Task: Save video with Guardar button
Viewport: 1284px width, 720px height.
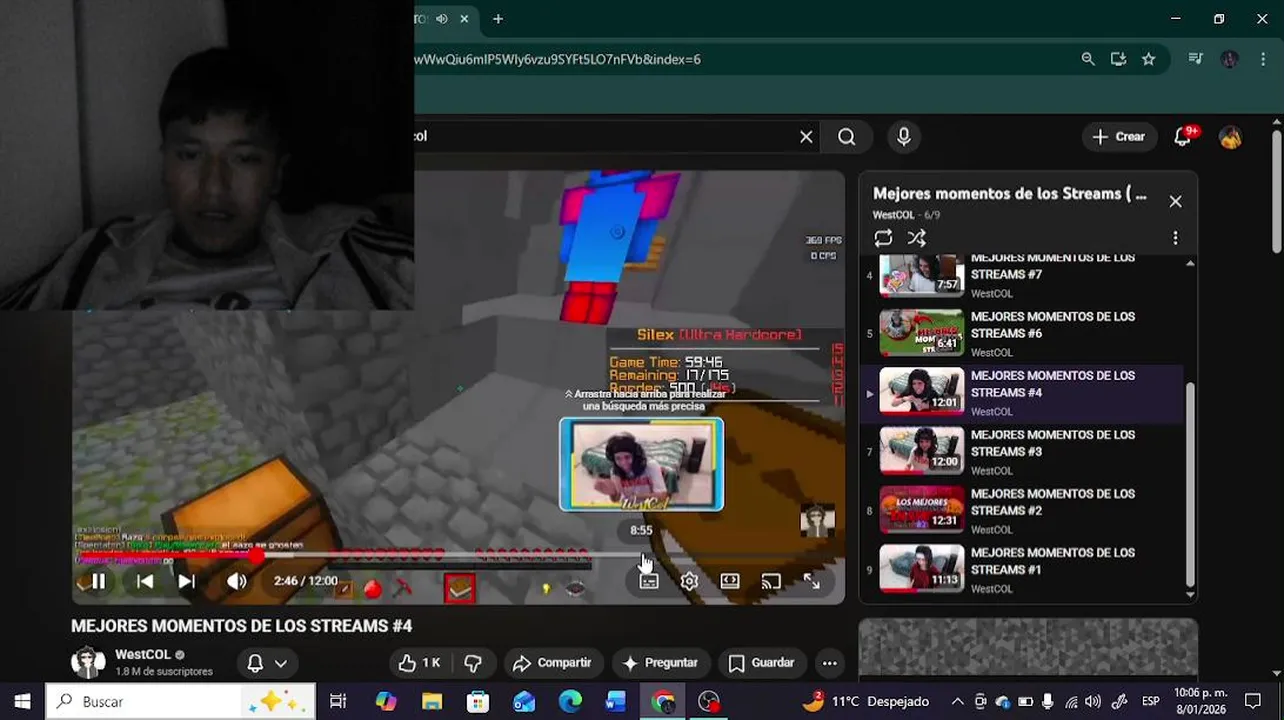Action: (762, 663)
